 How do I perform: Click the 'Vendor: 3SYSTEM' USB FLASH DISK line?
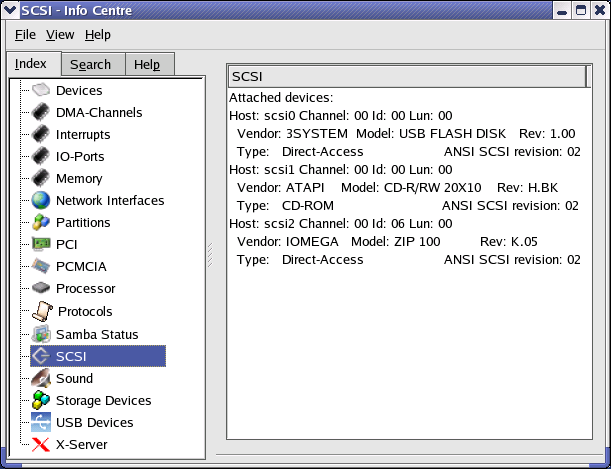click(x=406, y=134)
